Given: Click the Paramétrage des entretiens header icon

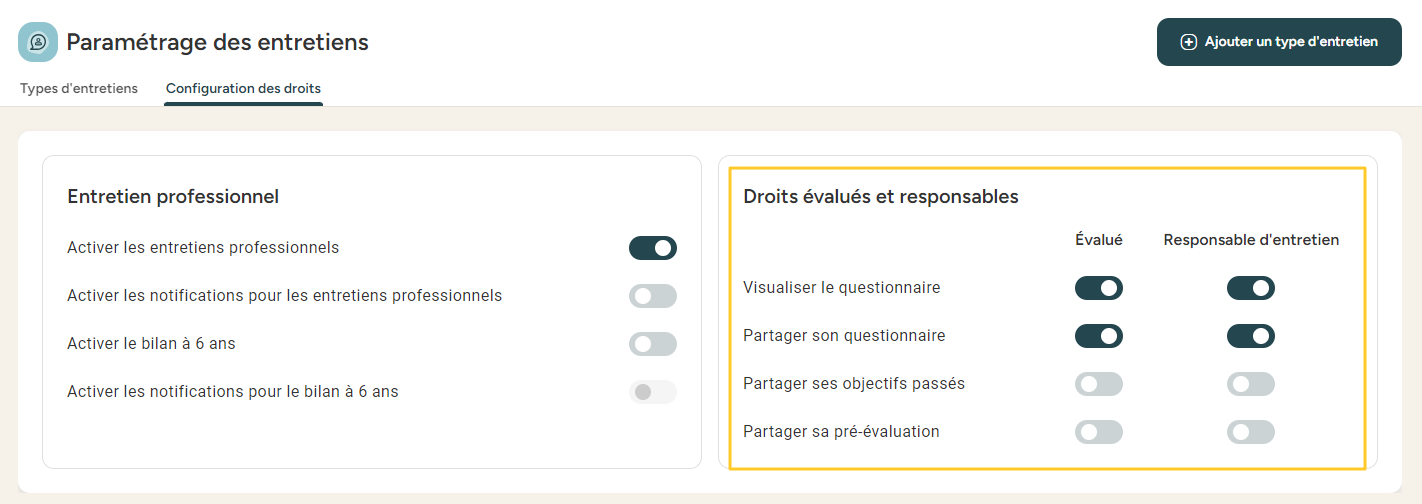Looking at the screenshot, I should [x=38, y=42].
